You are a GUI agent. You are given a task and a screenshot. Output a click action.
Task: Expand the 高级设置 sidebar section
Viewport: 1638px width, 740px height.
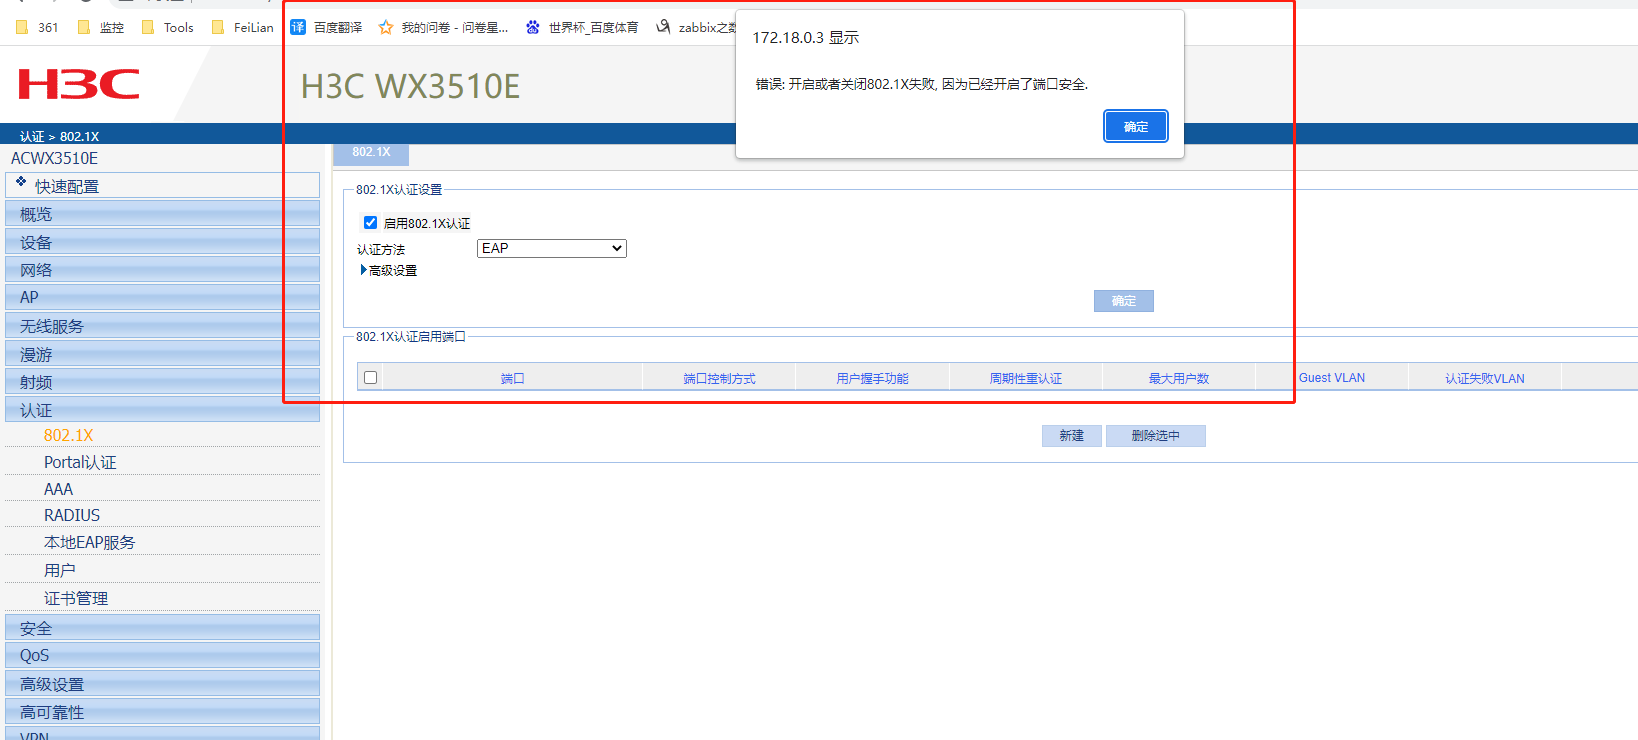[162, 683]
